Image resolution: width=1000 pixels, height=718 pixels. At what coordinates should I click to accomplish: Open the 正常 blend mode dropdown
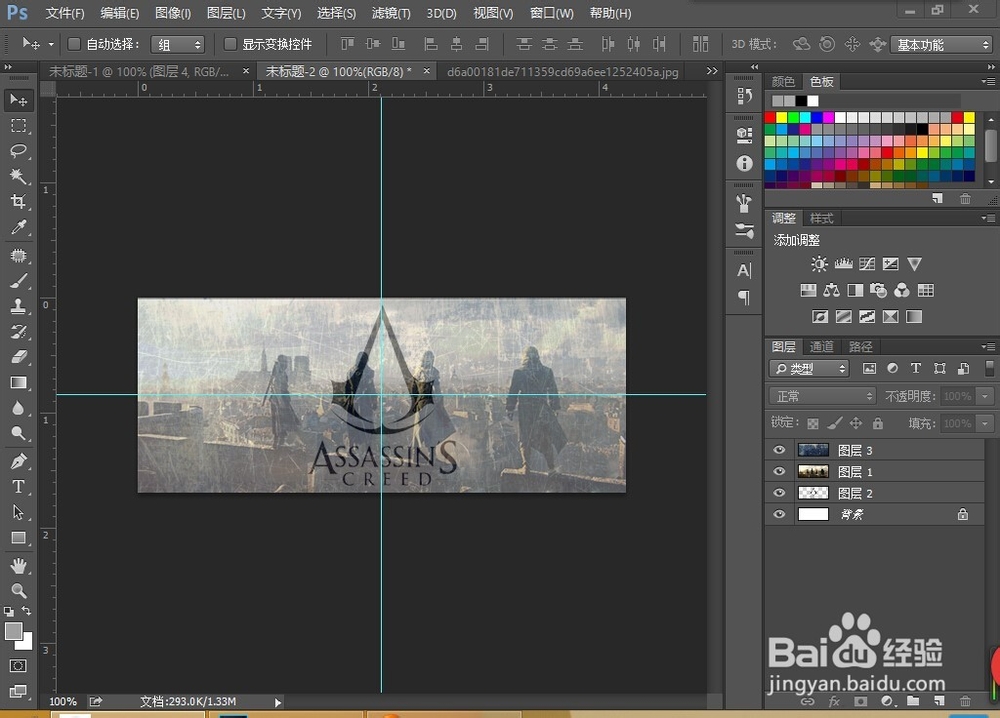[822, 396]
